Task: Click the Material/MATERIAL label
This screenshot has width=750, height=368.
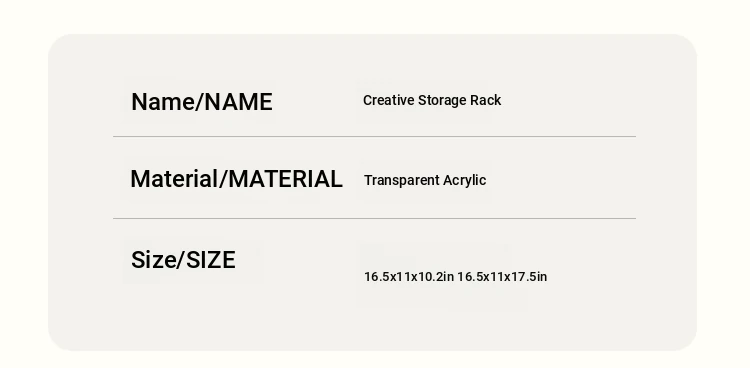Action: [236, 179]
